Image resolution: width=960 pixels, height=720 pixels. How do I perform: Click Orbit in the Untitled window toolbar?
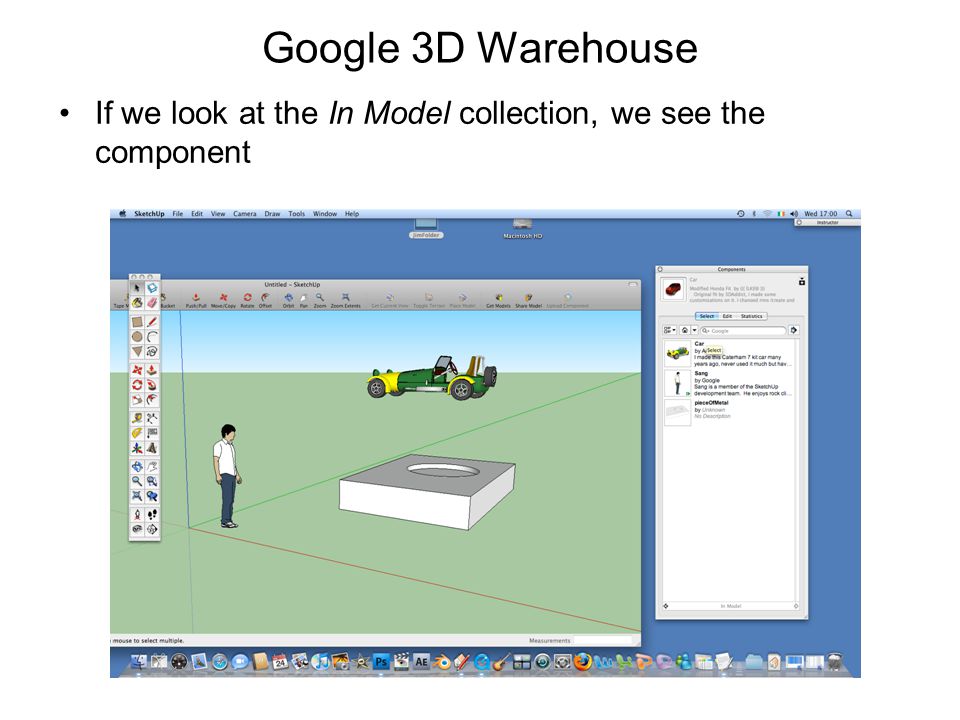tap(288, 300)
